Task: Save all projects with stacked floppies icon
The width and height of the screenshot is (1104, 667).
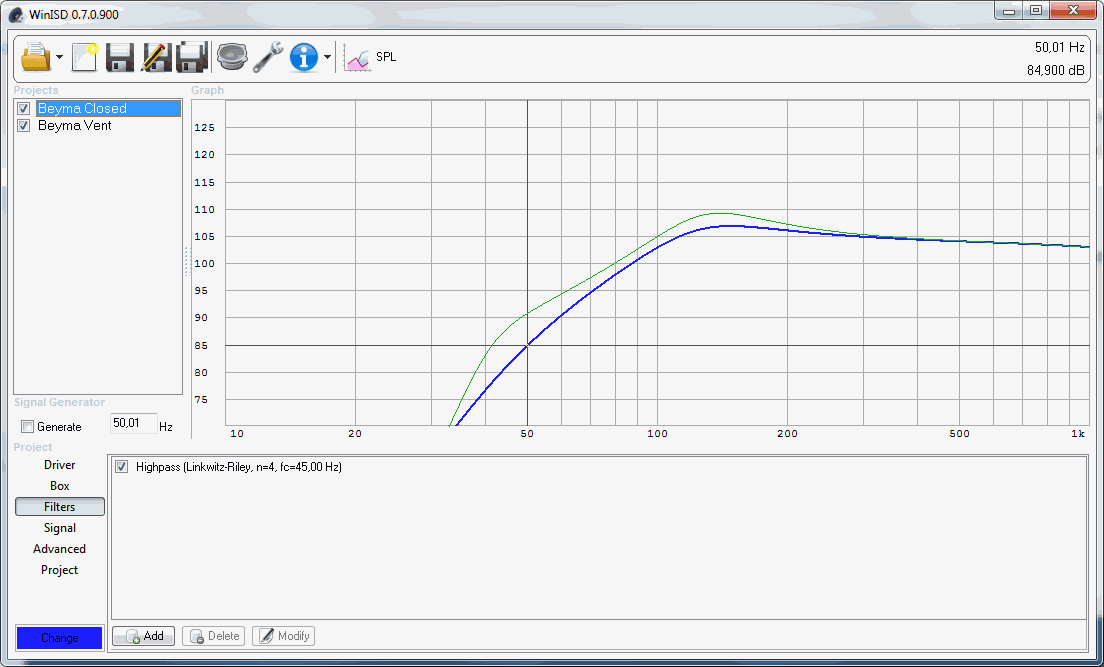Action: 191,57
